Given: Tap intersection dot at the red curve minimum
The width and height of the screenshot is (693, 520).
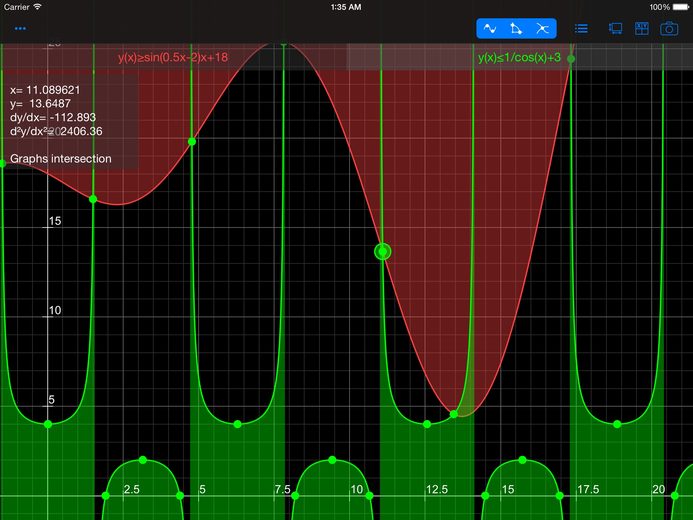Looking at the screenshot, I should pos(454,414).
